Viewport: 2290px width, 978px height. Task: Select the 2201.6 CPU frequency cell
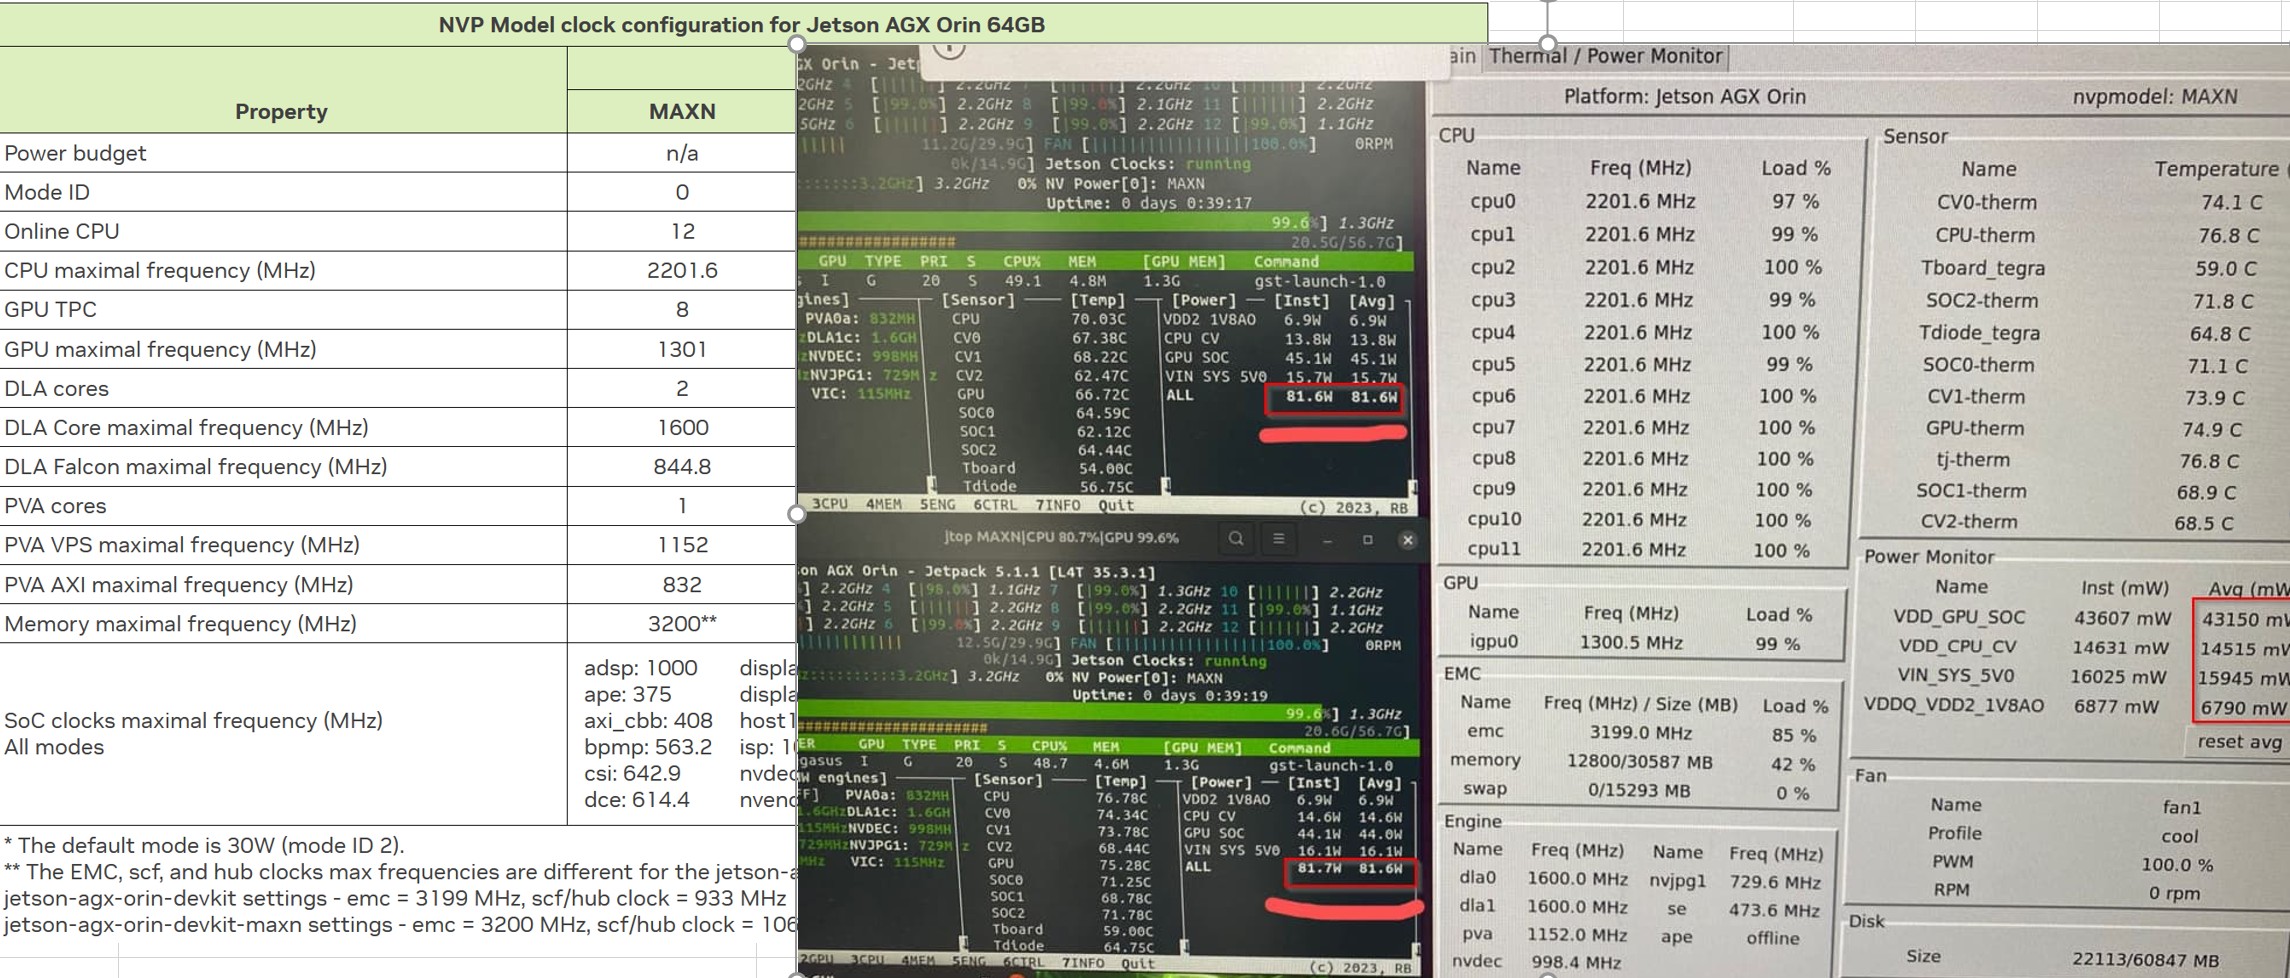pos(682,270)
